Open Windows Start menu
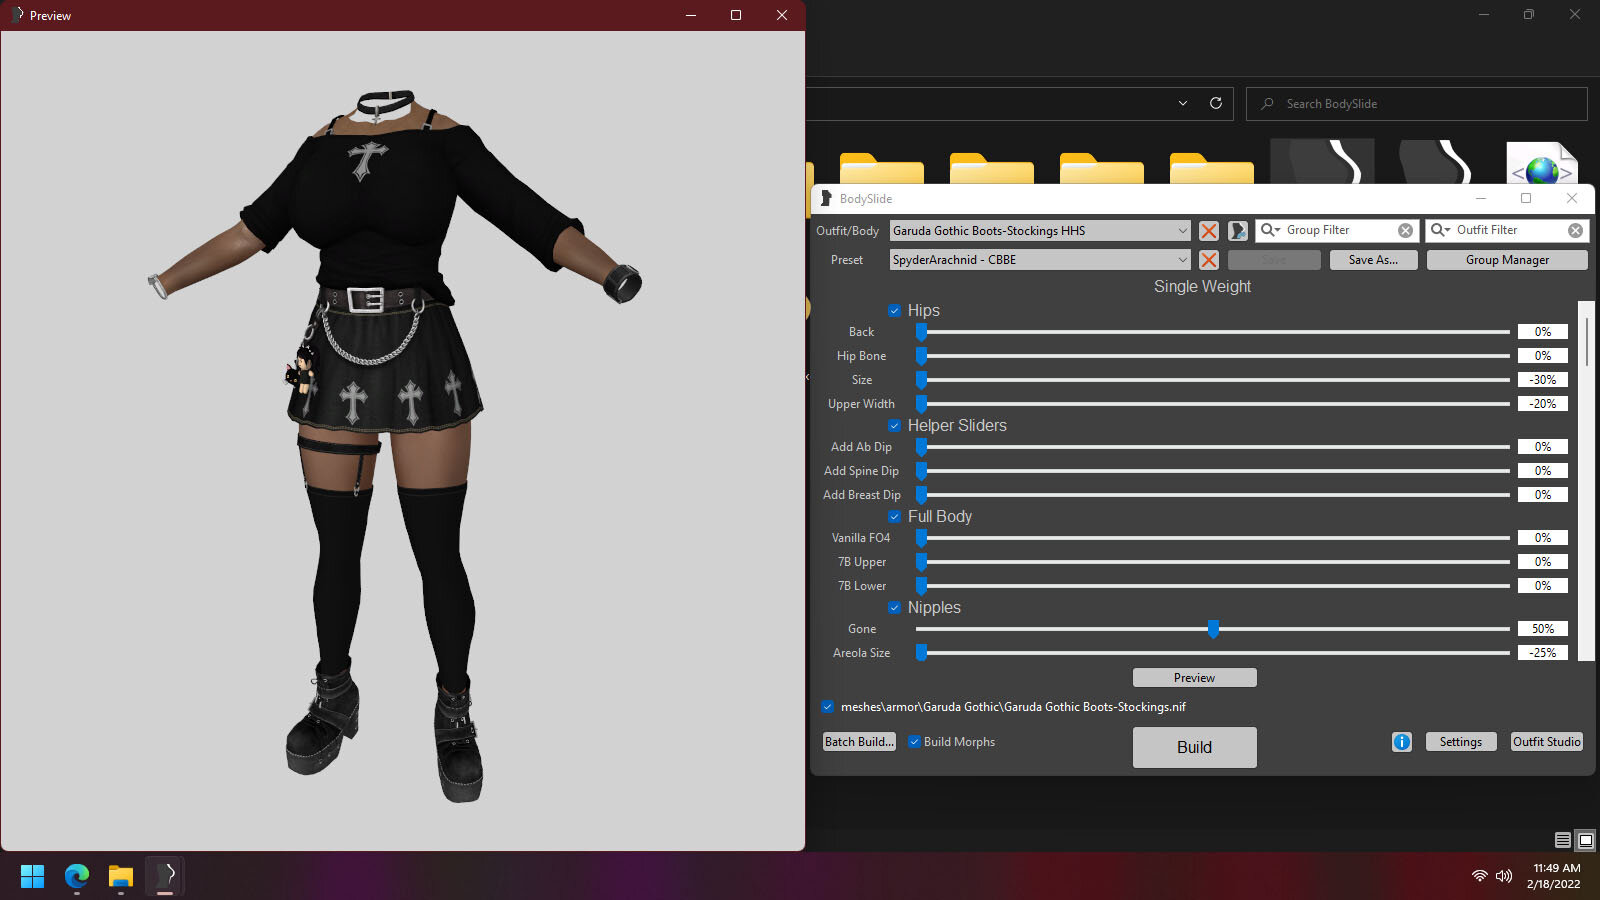The height and width of the screenshot is (900, 1600). click(x=32, y=876)
